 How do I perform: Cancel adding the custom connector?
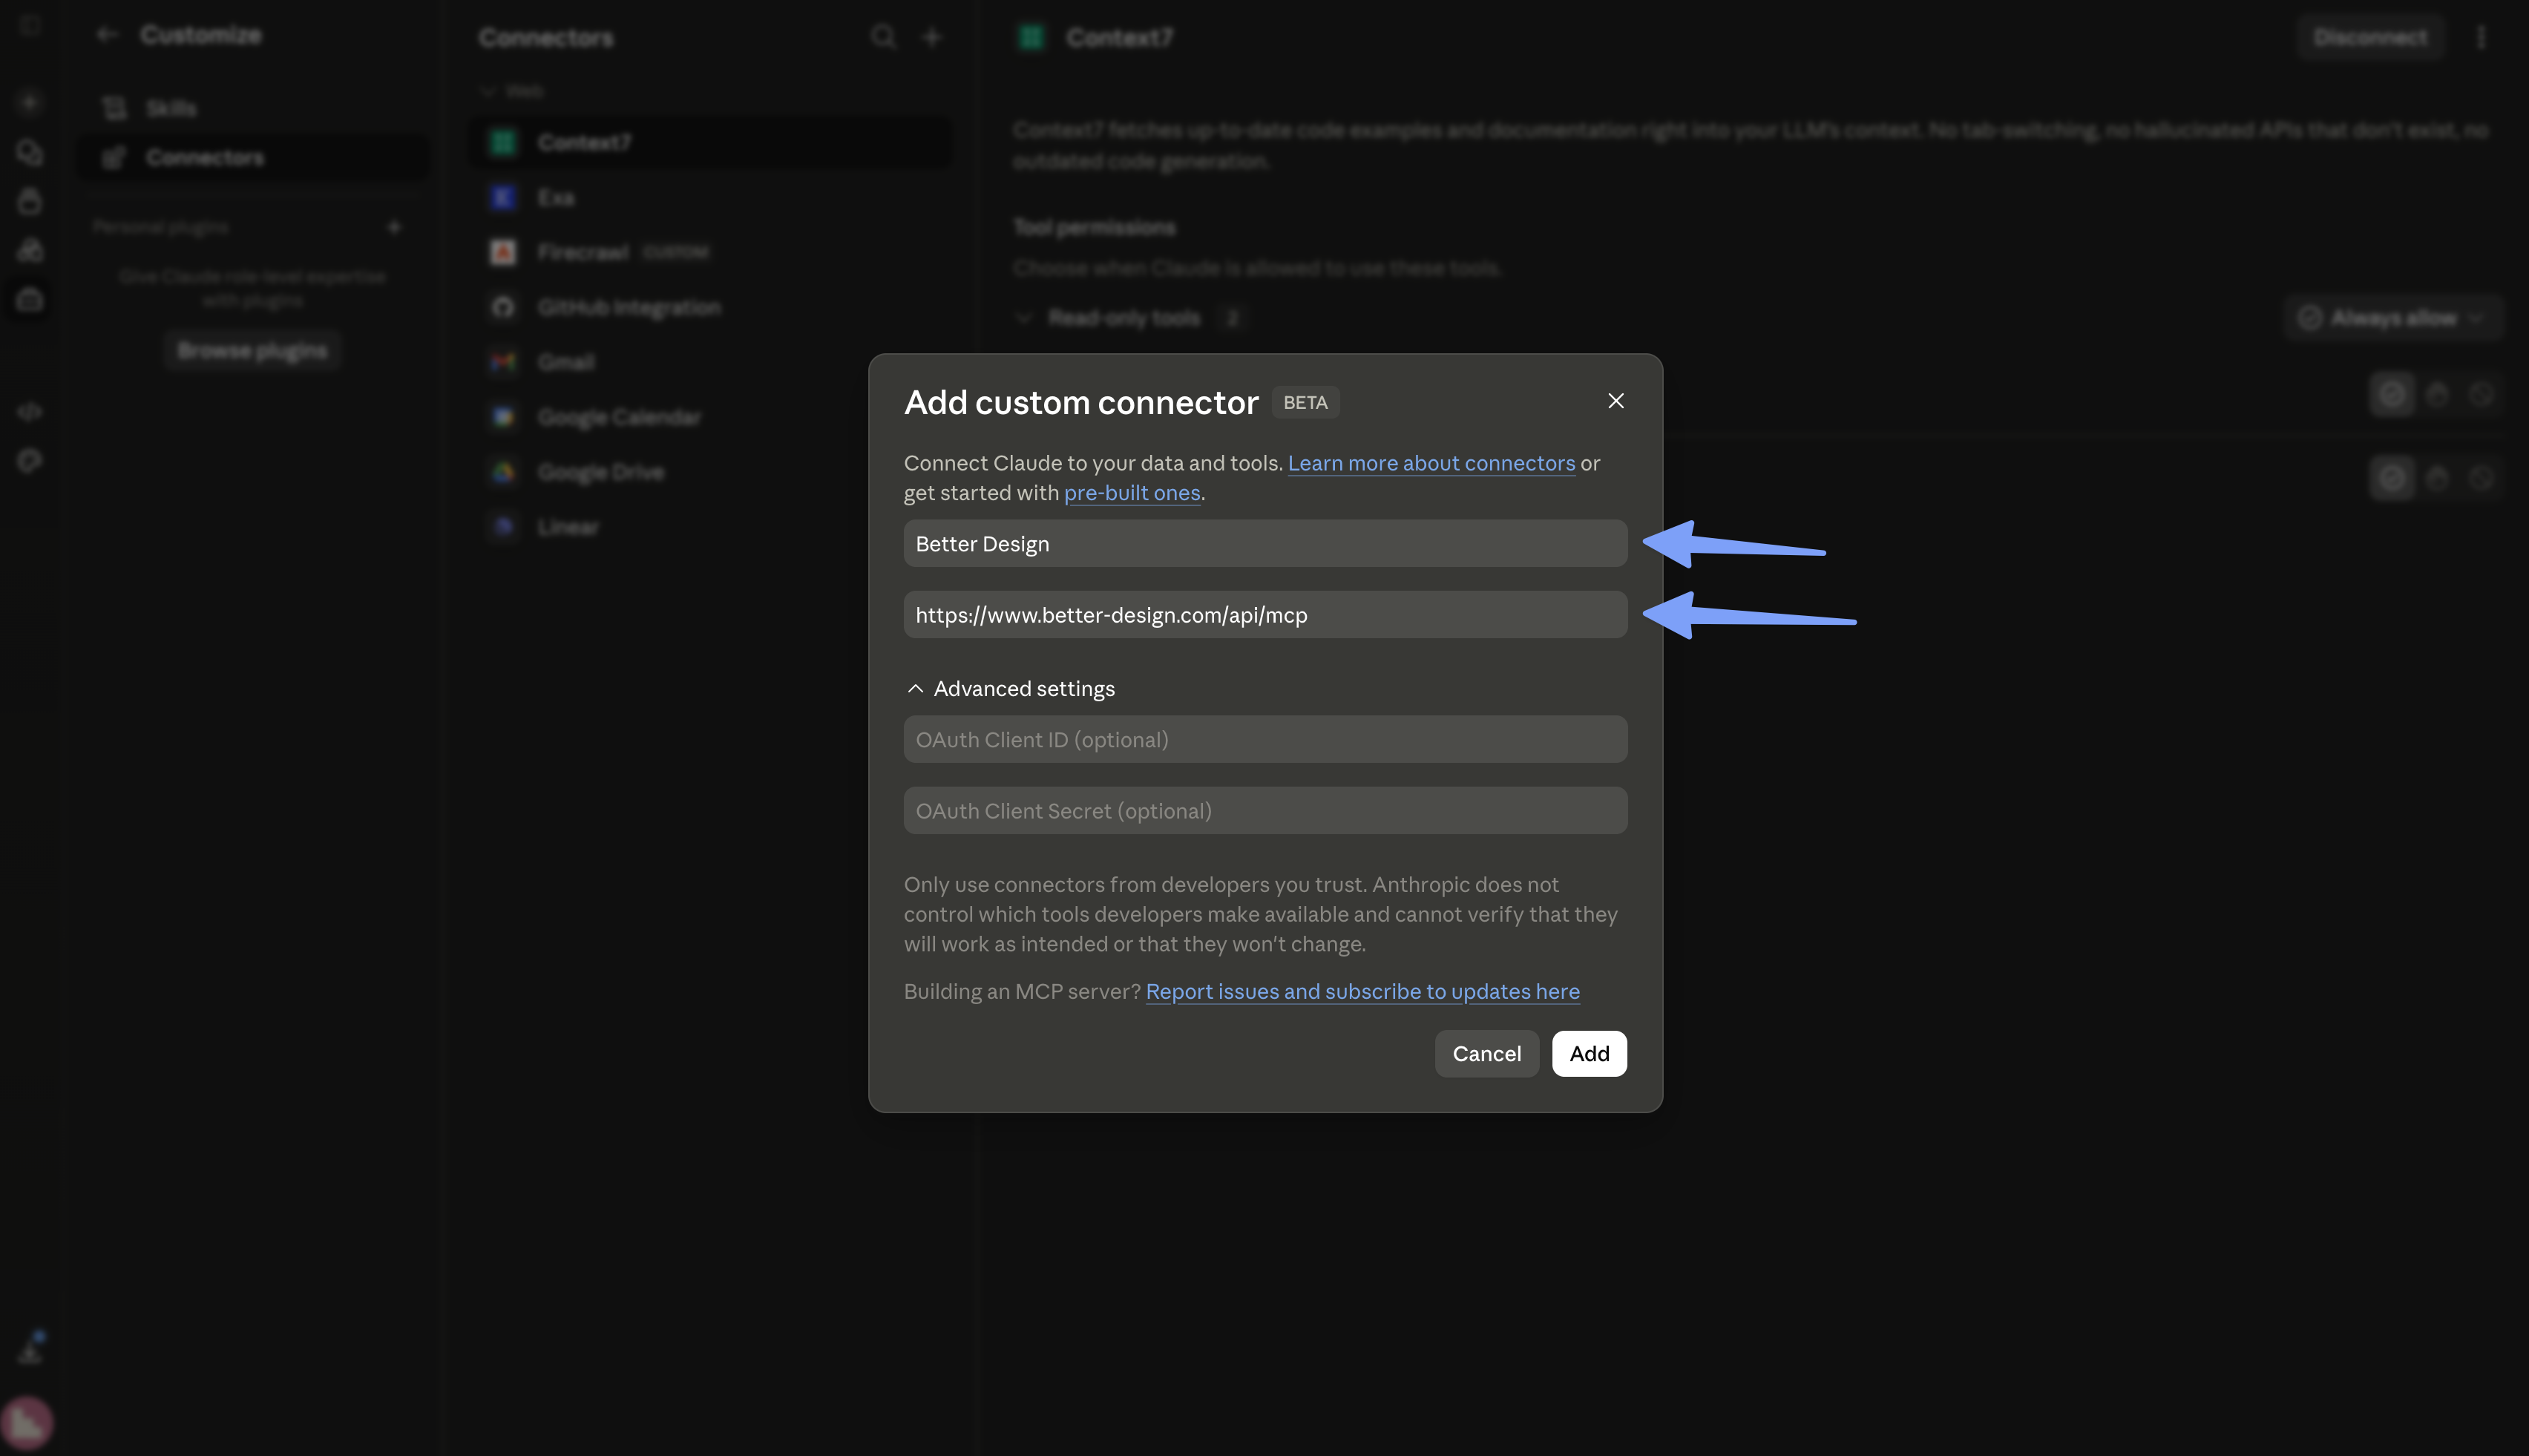pos(1486,1054)
